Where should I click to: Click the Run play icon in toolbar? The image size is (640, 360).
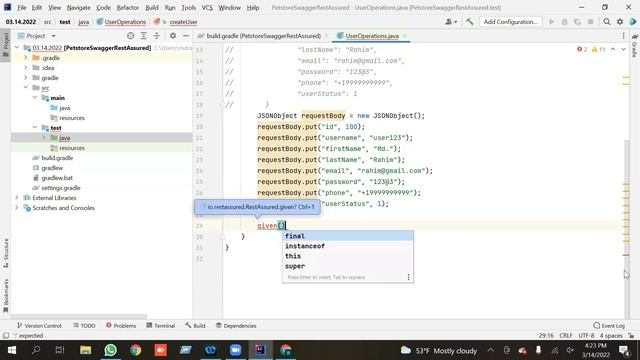click(551, 22)
